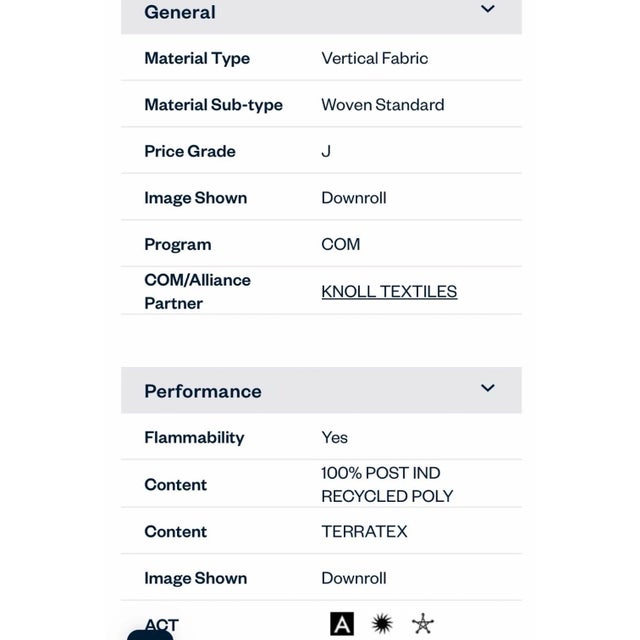Select the 100% POST IND RECYCLED POLY text
The width and height of the screenshot is (640, 640).
pos(387,484)
